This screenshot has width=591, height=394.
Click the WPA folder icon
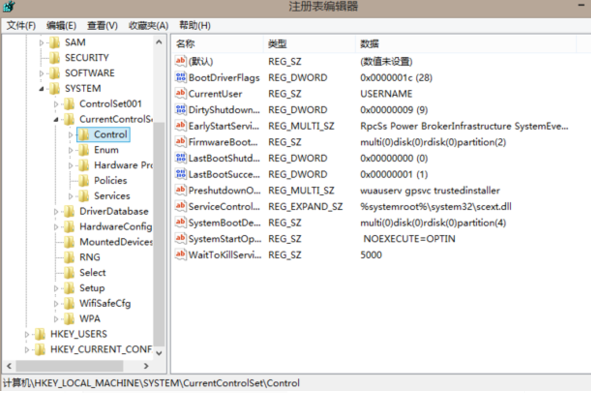(x=69, y=319)
